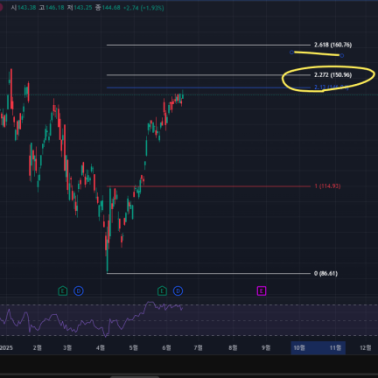Image resolution: width=378 pixels, height=378 pixels.
Task: Select the left endpoint of the yellow trend line
Action: click(x=292, y=52)
